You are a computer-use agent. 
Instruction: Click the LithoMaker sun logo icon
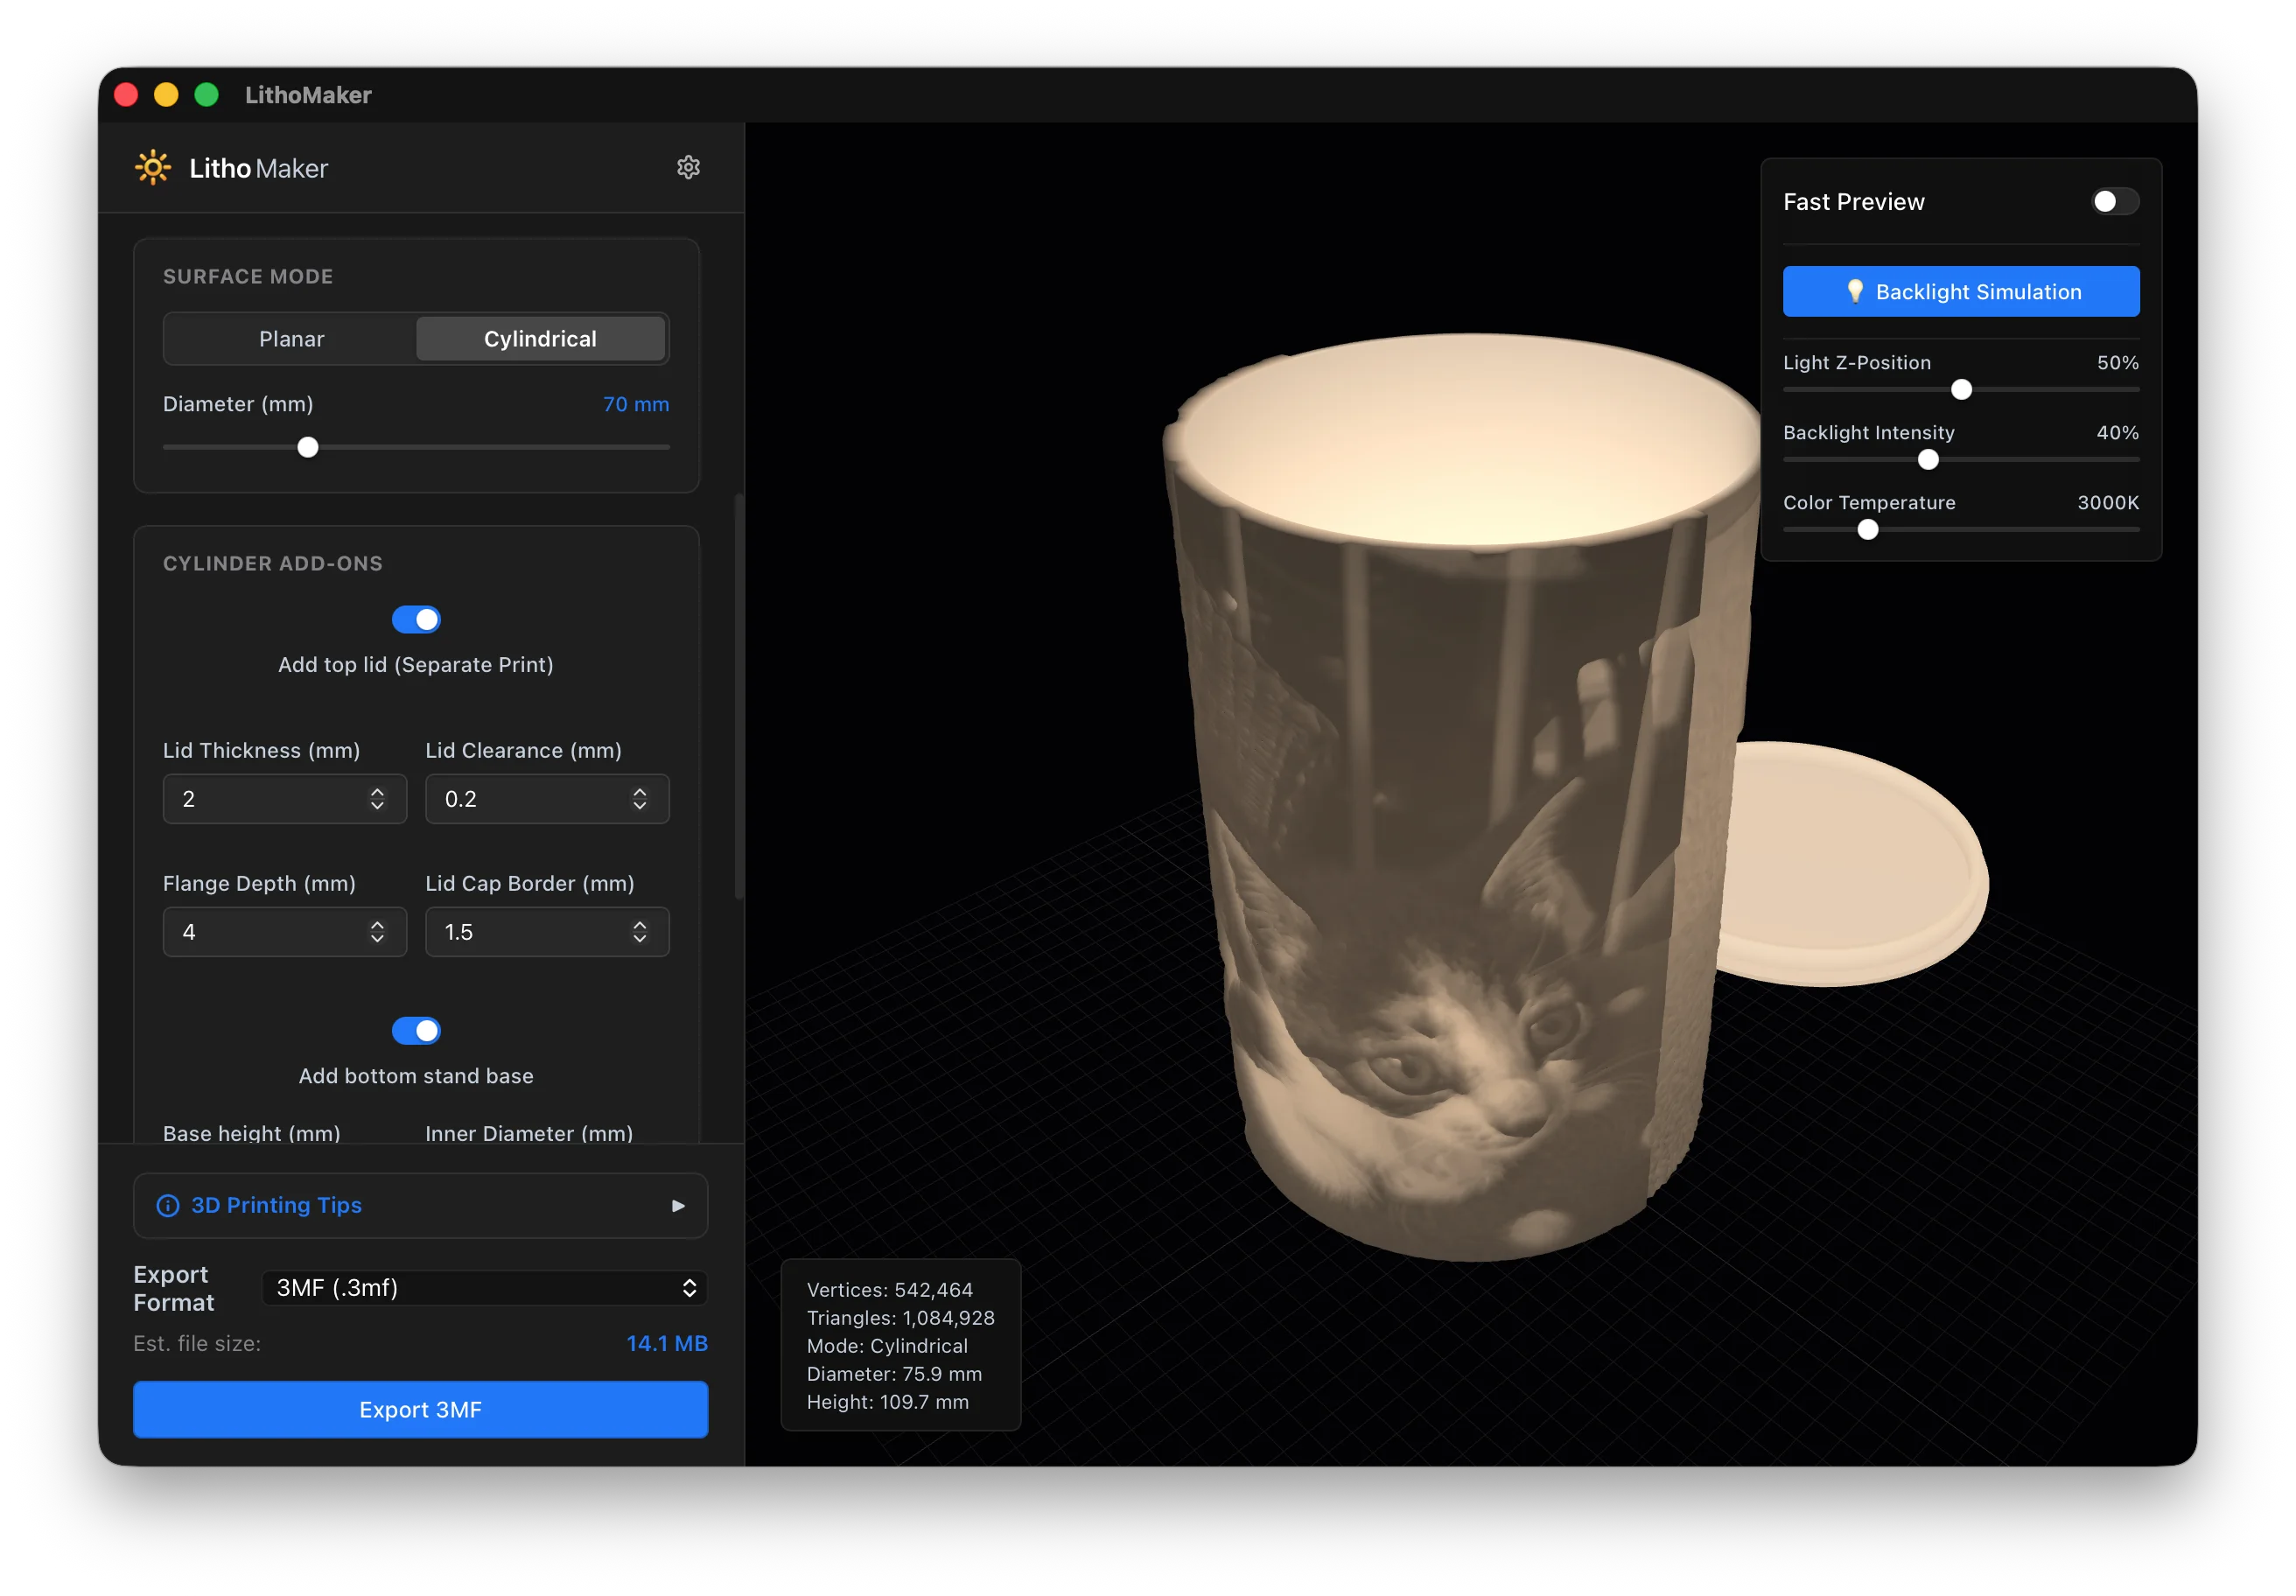coord(153,167)
